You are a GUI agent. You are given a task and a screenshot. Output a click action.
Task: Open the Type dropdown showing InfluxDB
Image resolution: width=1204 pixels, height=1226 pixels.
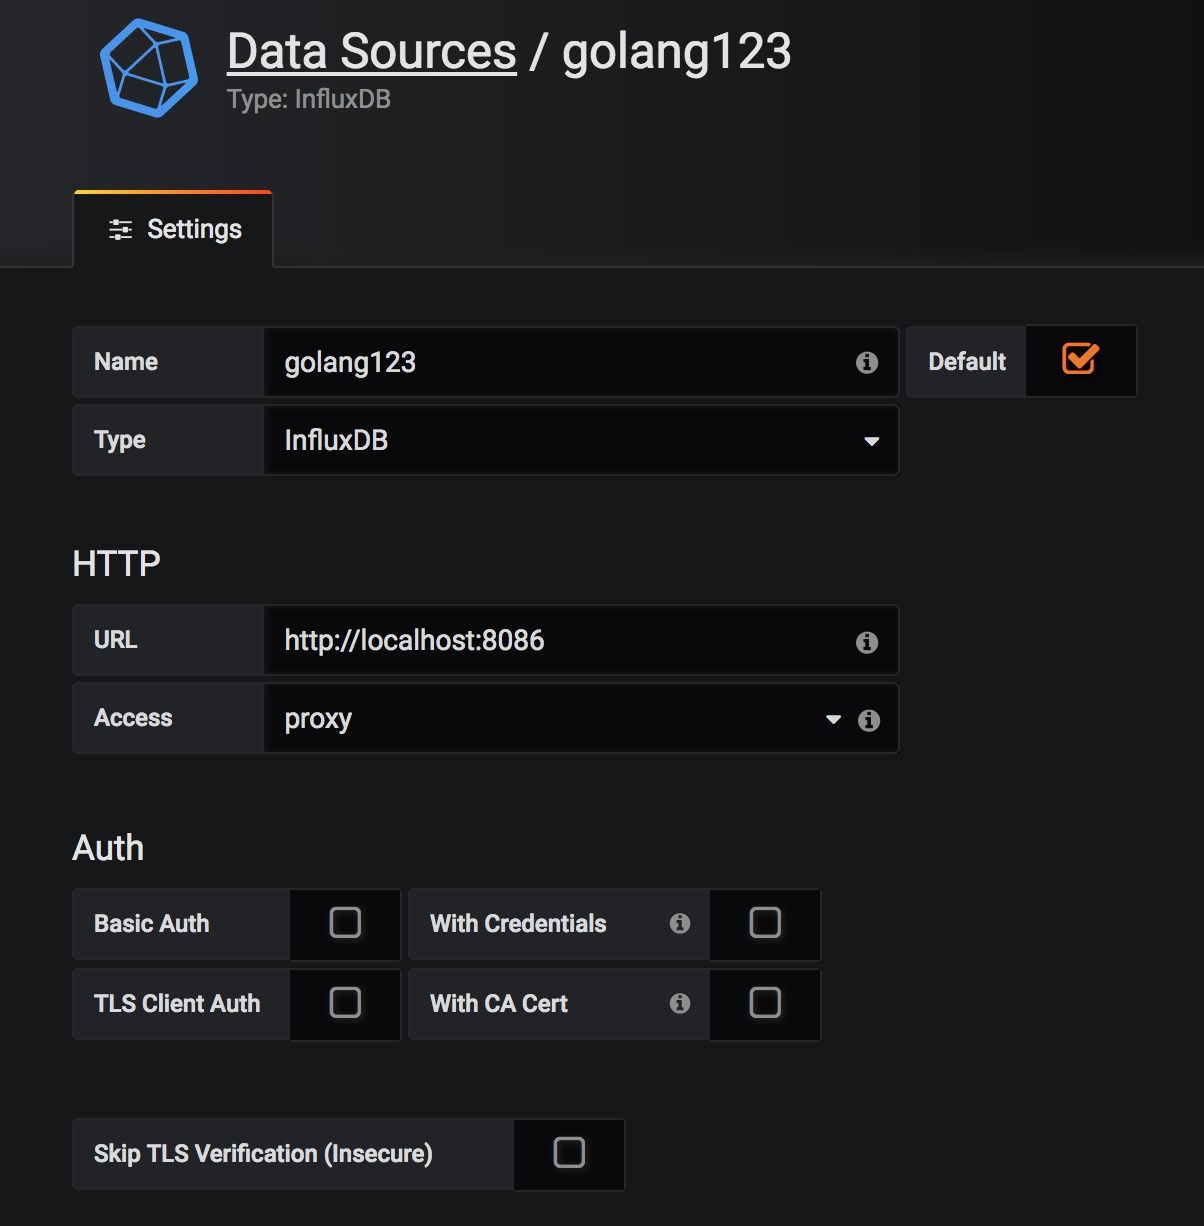[580, 440]
